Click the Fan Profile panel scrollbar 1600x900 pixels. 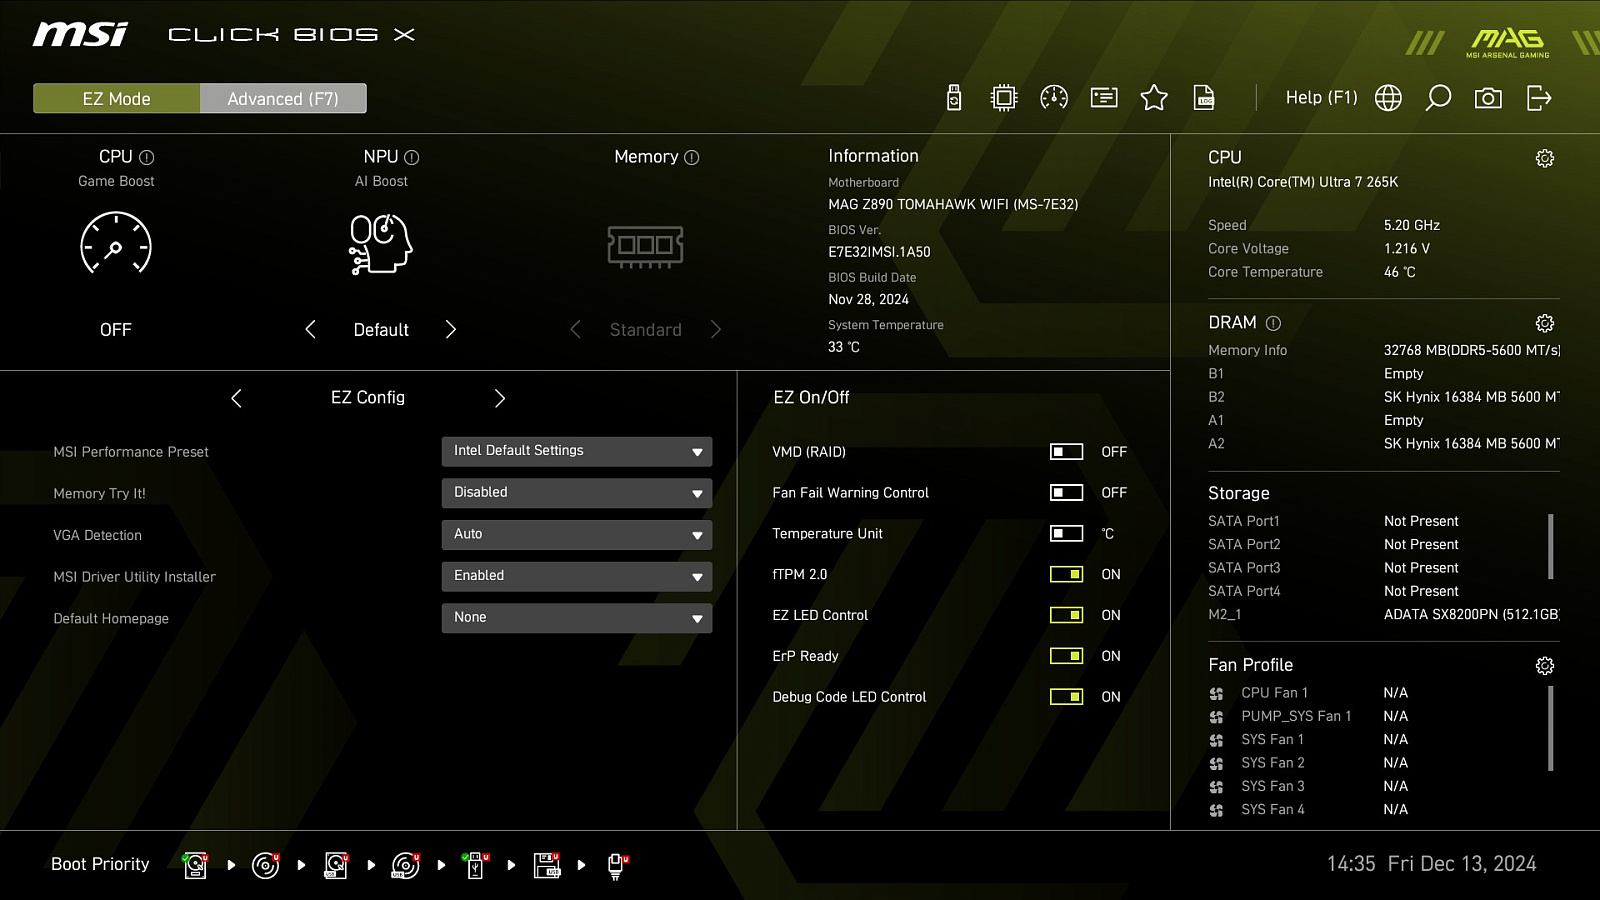[1551, 728]
